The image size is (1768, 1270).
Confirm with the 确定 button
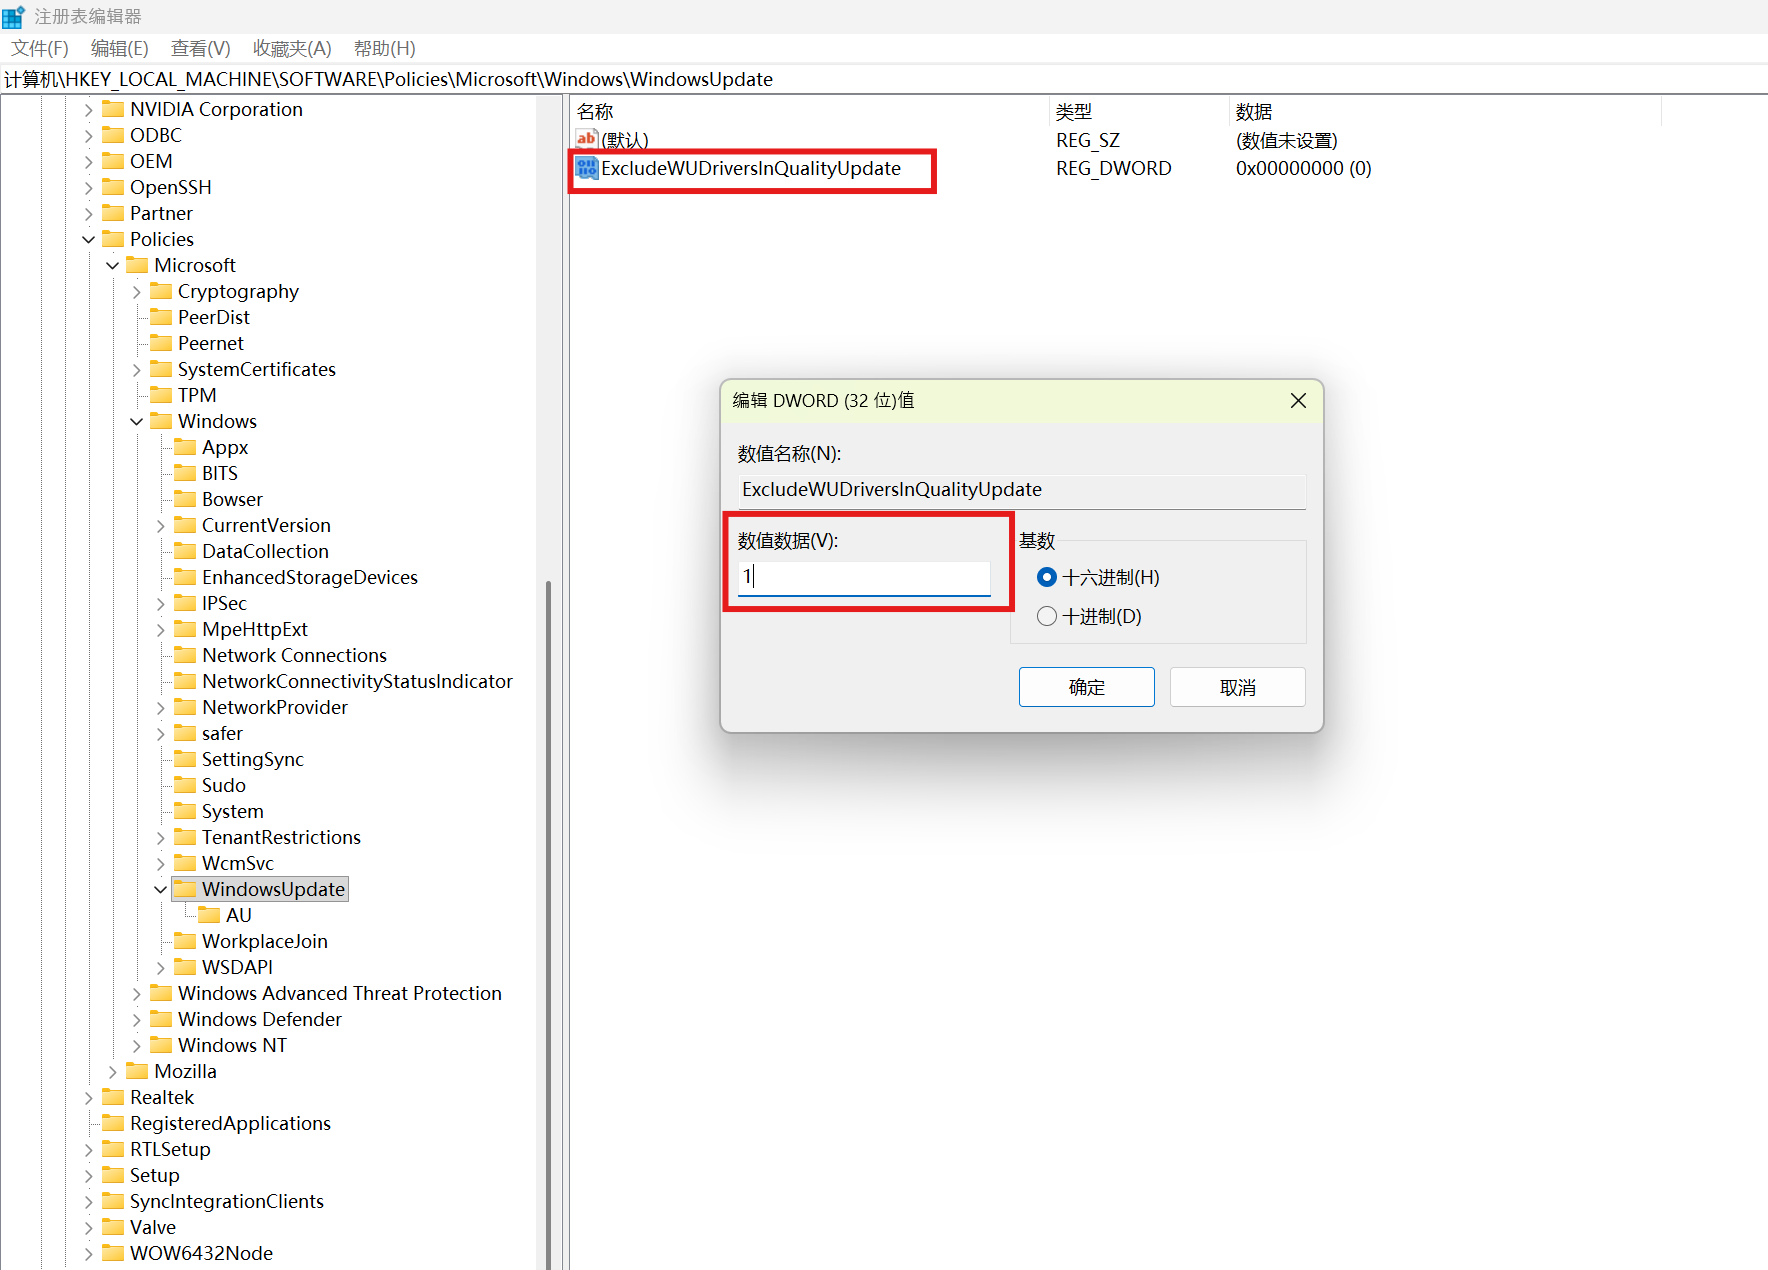(x=1086, y=687)
